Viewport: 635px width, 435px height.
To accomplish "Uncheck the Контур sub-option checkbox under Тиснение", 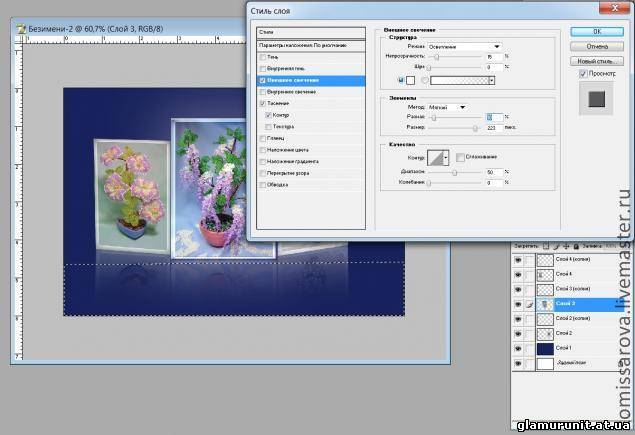I will (268, 115).
